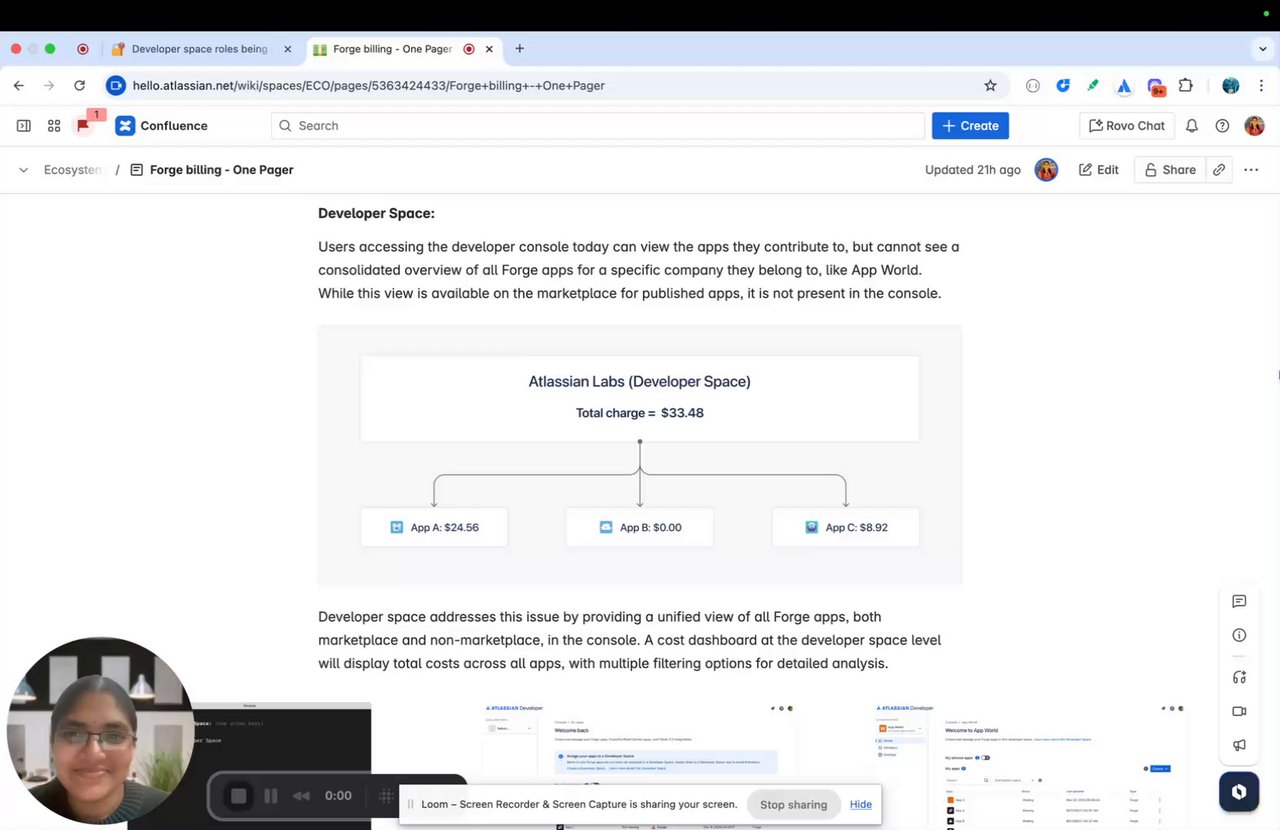Screen dimensions: 1280x830
Task: Open the green highlighter extension
Action: [1094, 86]
